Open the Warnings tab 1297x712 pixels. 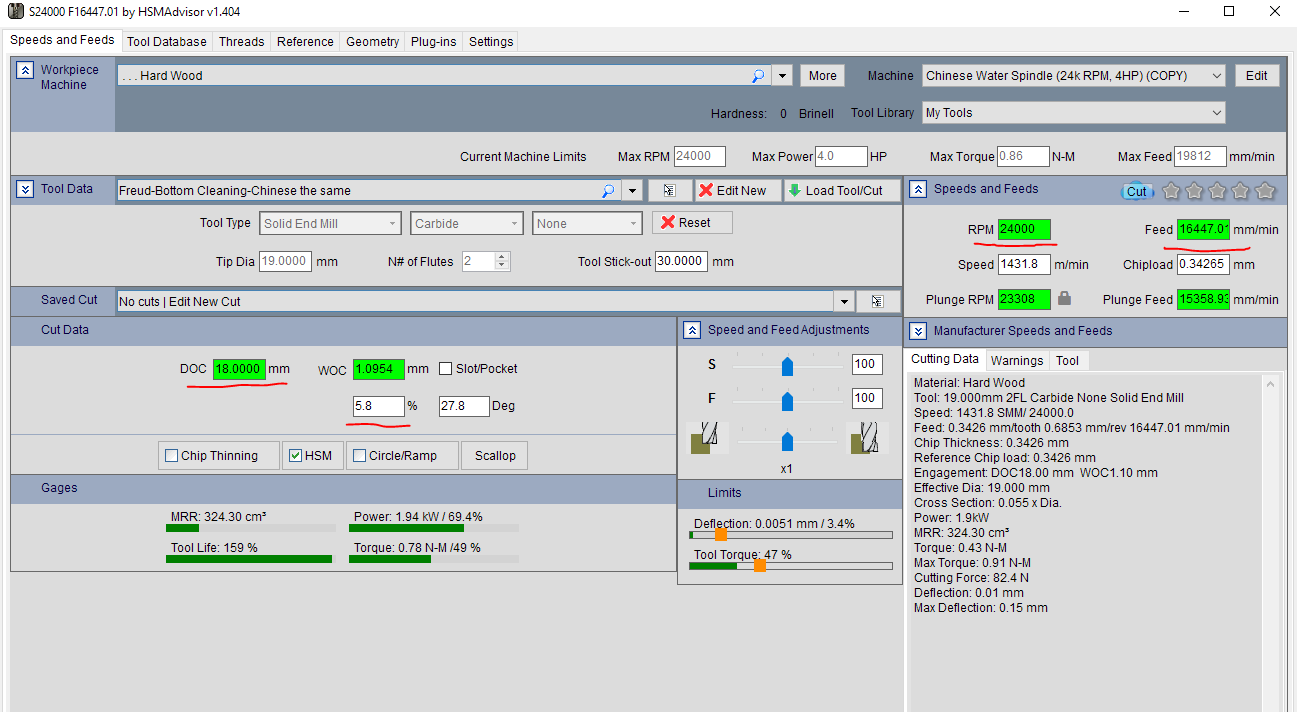(x=1017, y=360)
